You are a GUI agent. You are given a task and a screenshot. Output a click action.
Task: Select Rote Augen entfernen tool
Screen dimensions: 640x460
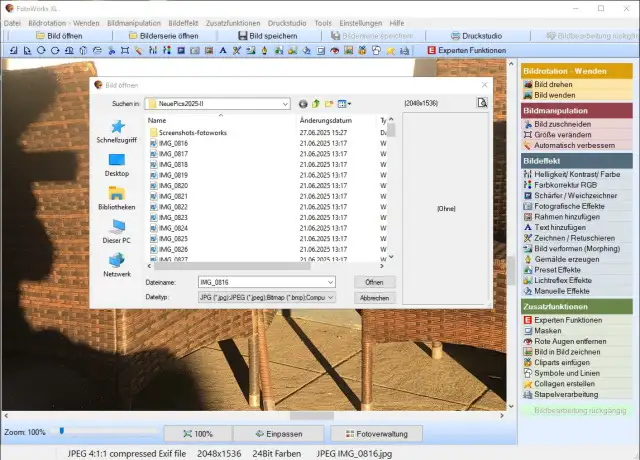tap(569, 342)
